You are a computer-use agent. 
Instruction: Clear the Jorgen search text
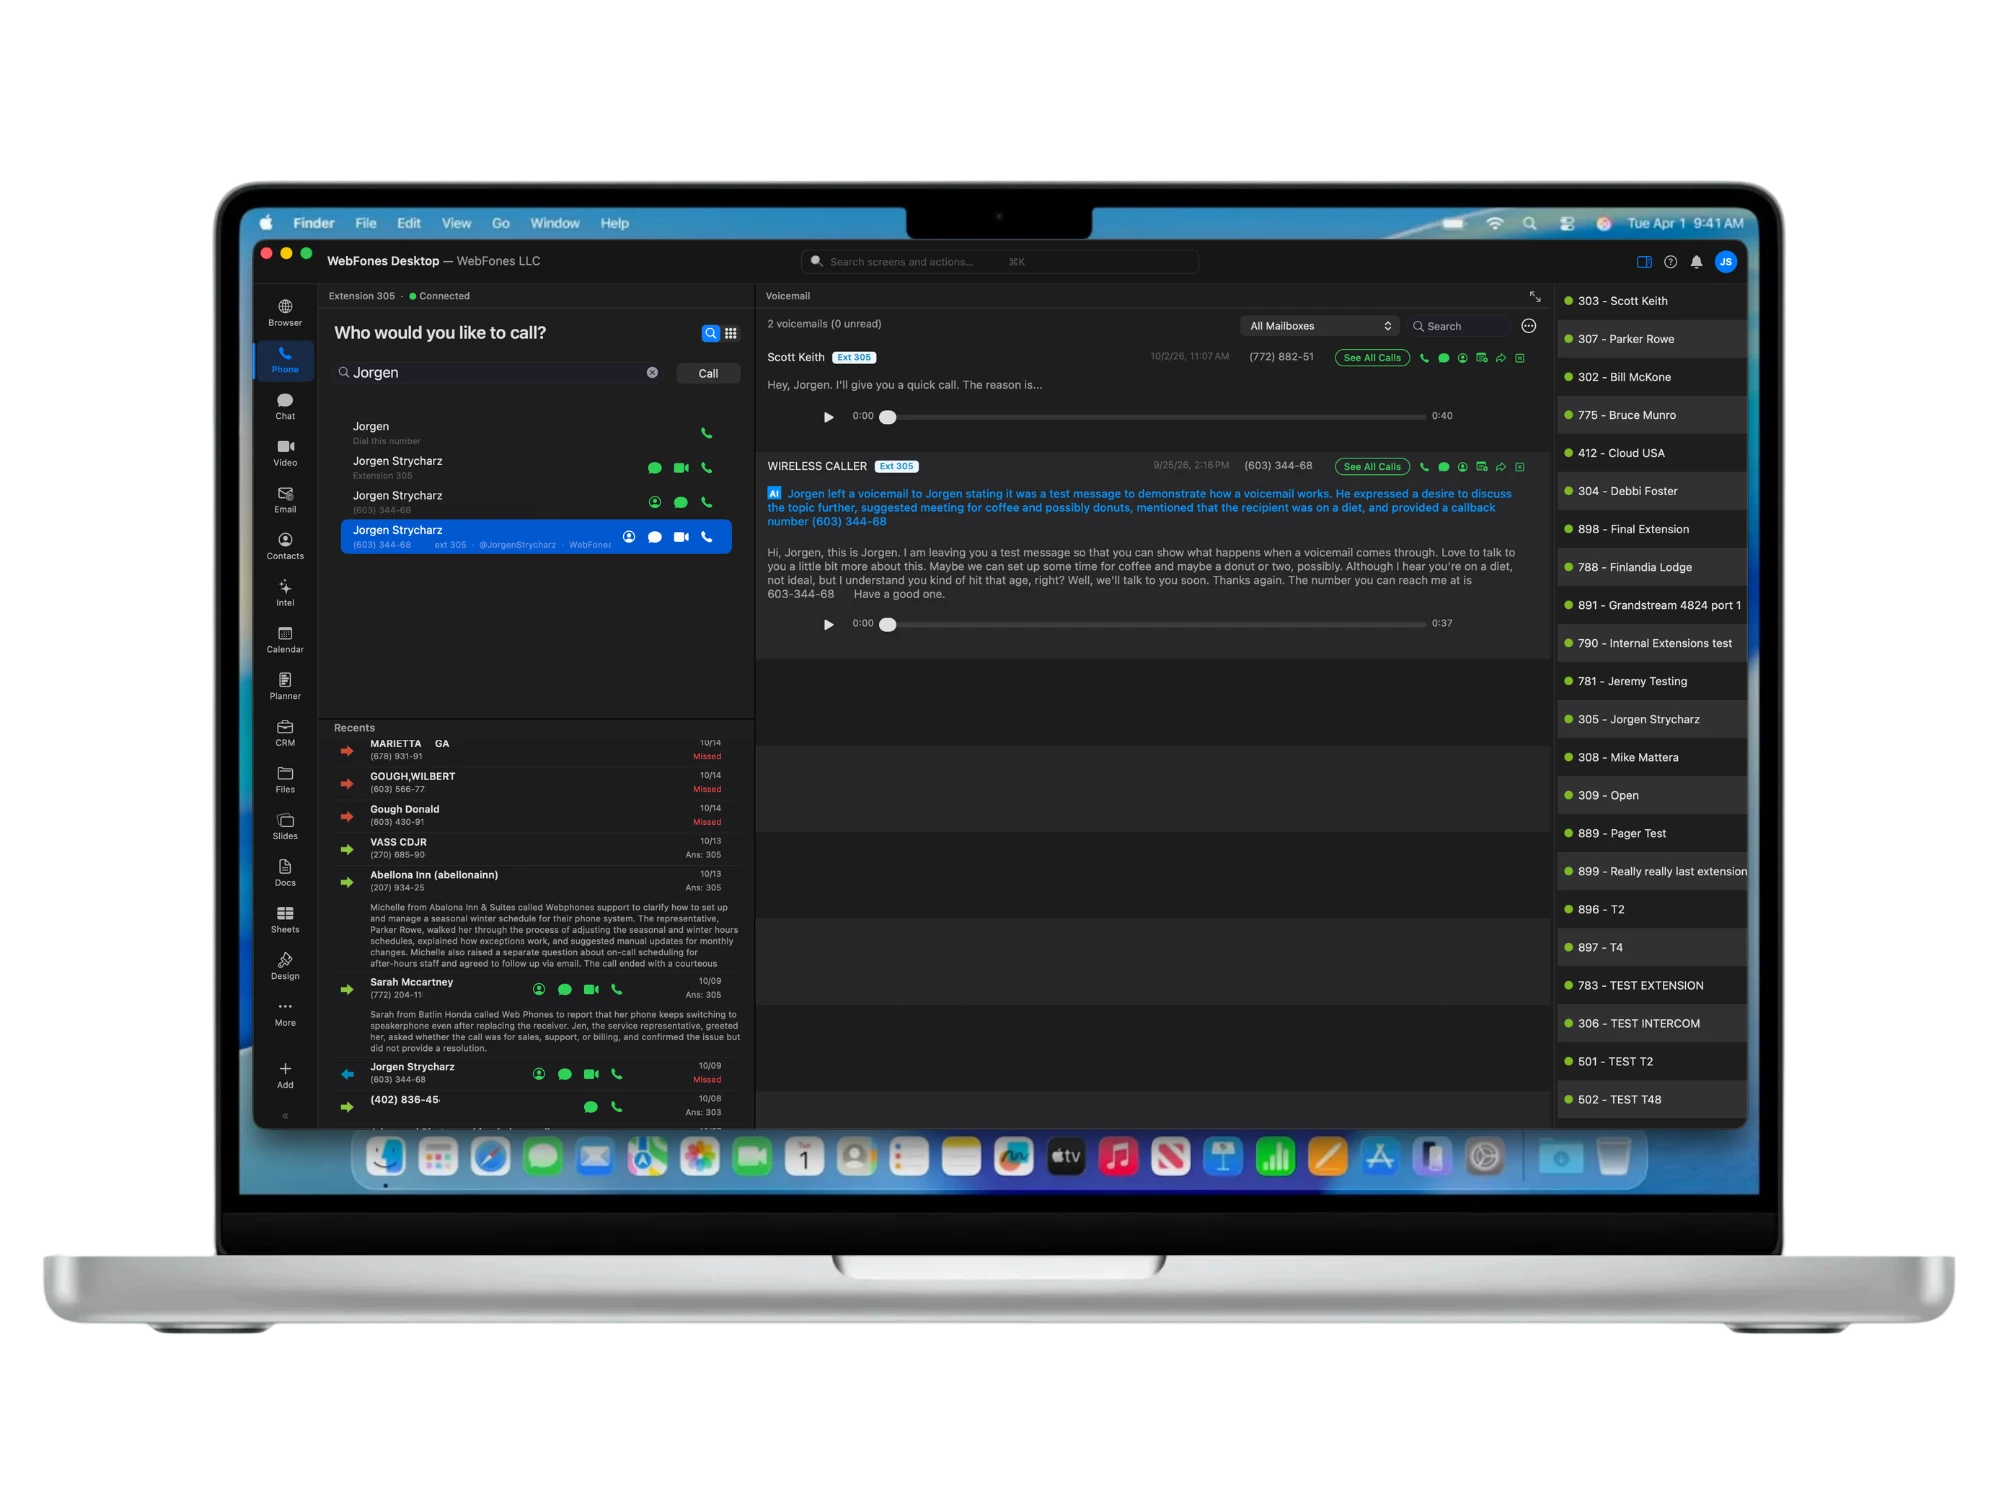(652, 372)
